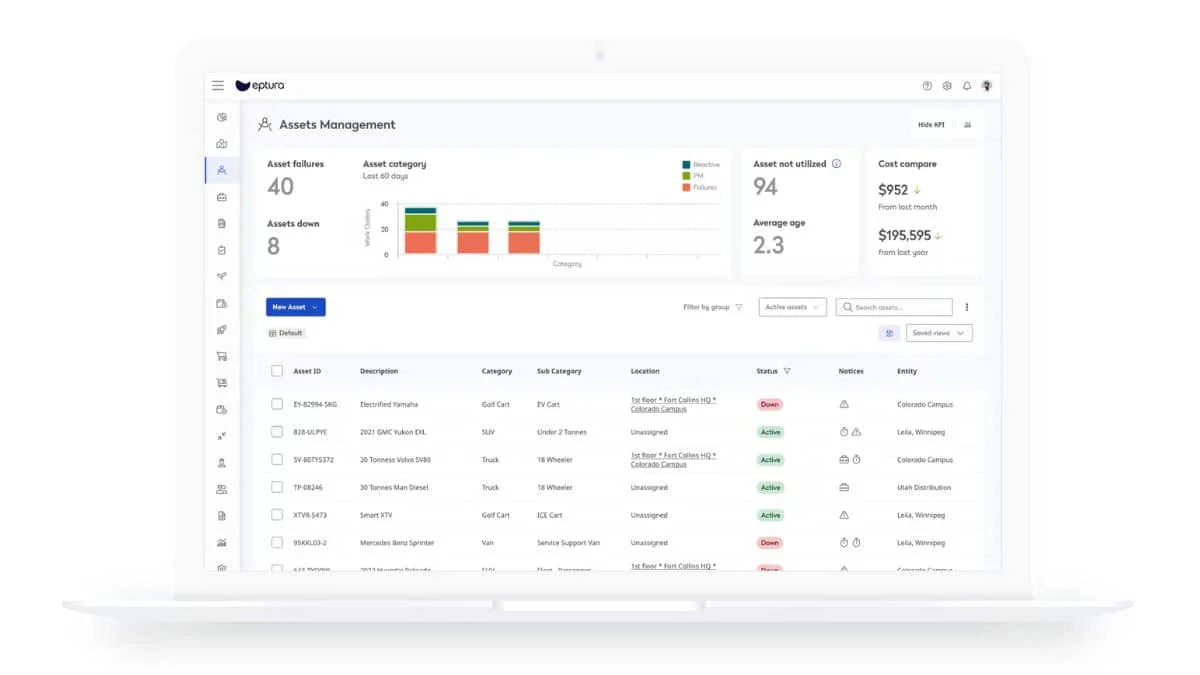Screen dimensions: 1200x675
Task: Click the 'Under 2 Tonnes' sub category cell
Action: pos(562,432)
